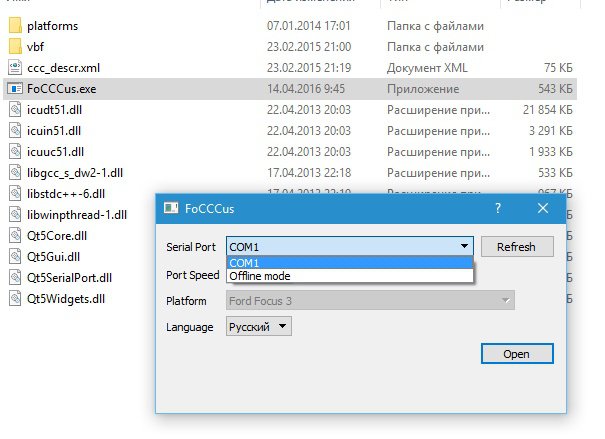Click the date '14.04.2016 9:45'
Image resolution: width=605 pixels, height=439 pixels.
(306, 89)
